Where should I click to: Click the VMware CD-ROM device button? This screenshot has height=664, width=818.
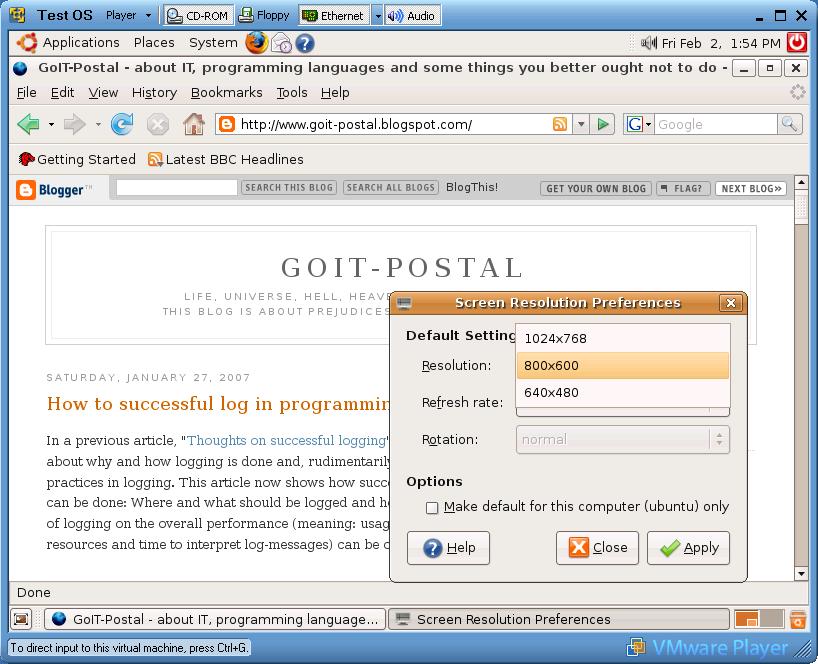[x=198, y=16]
